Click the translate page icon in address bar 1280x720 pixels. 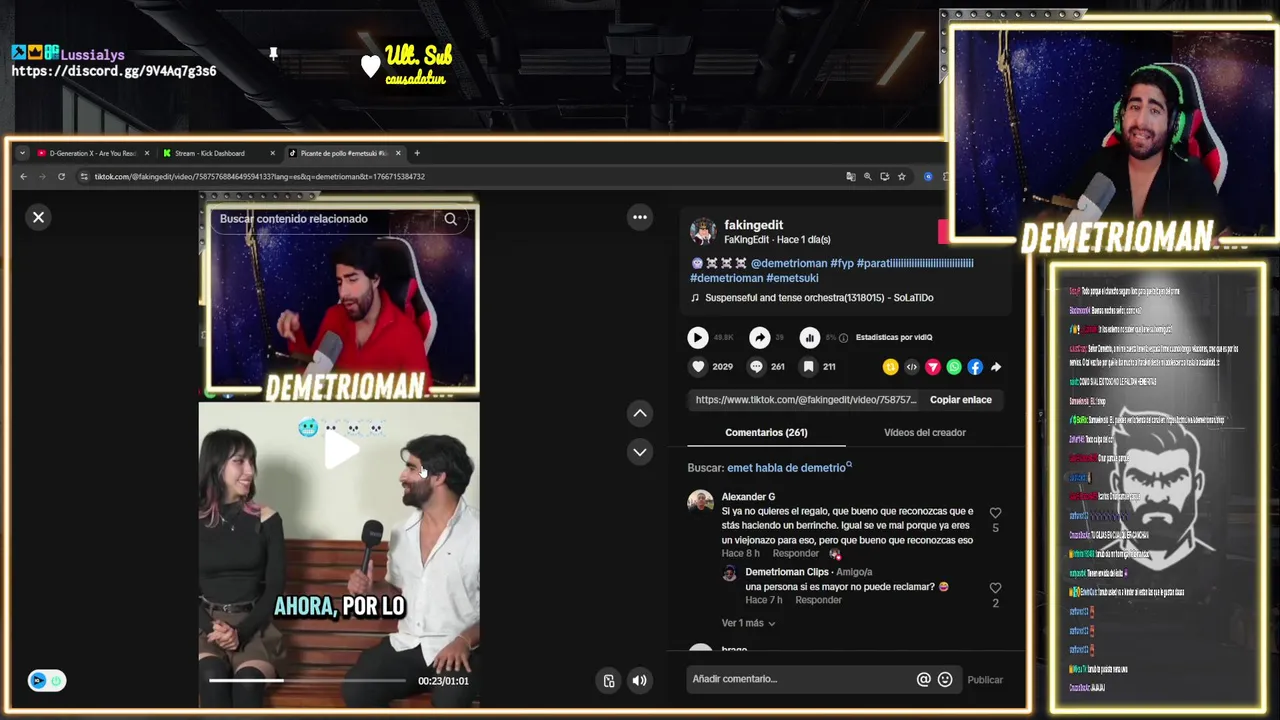[851, 177]
